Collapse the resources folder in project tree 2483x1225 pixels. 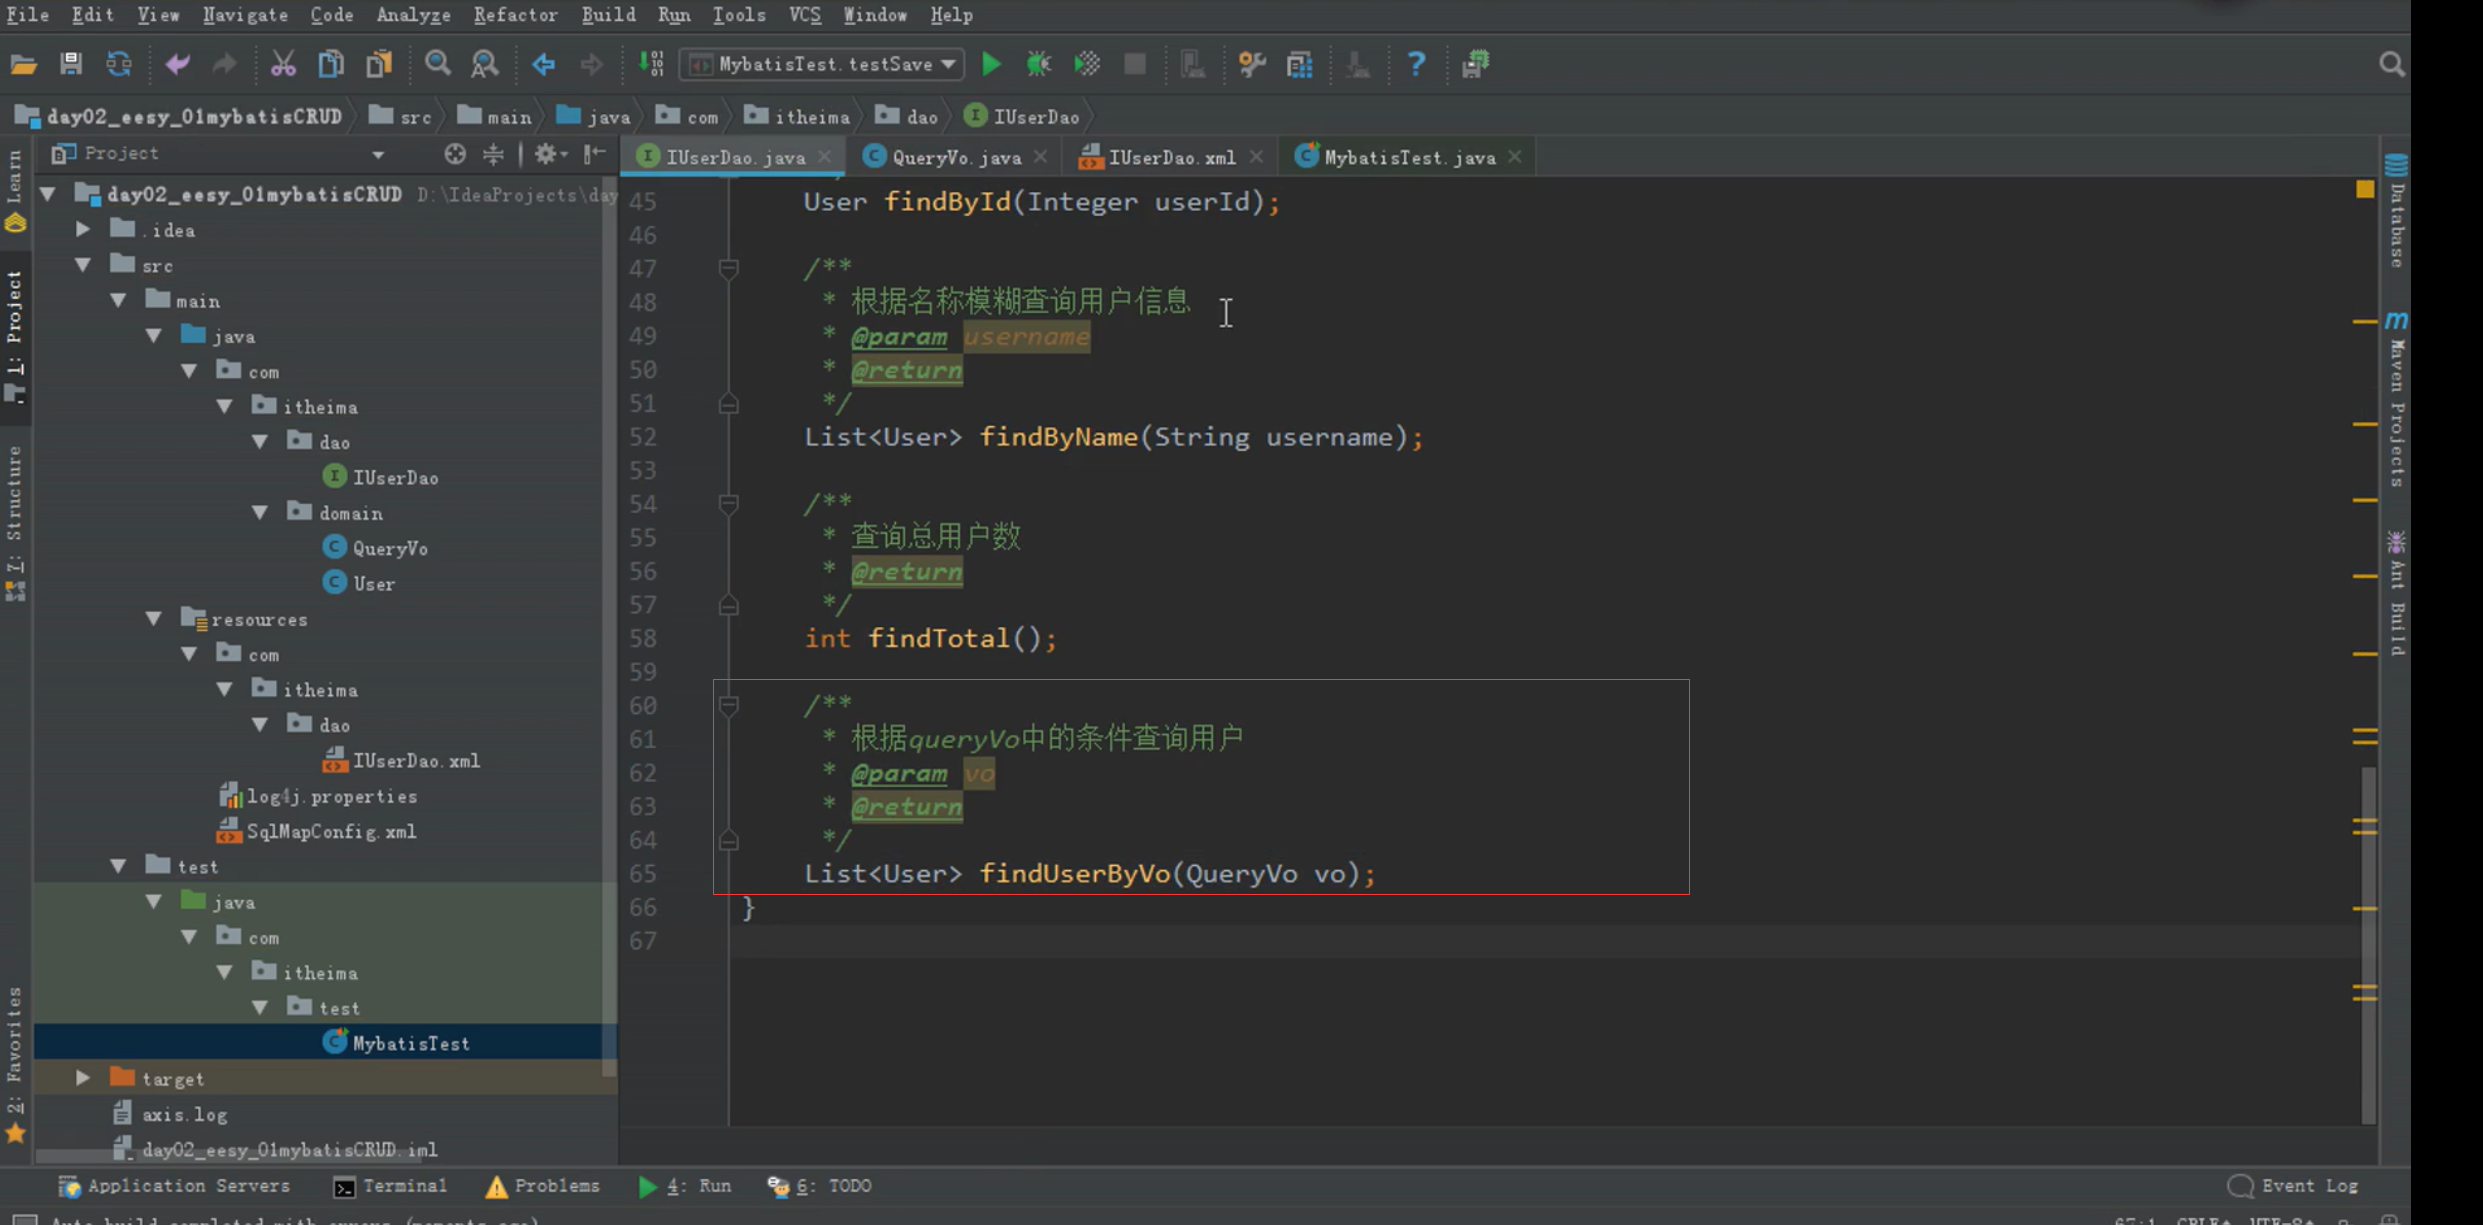click(x=154, y=619)
